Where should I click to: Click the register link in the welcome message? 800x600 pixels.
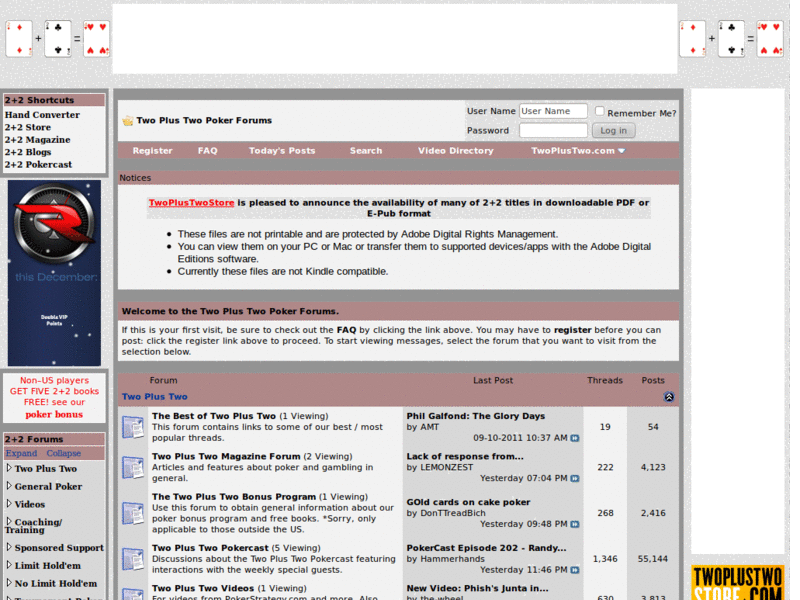572,330
